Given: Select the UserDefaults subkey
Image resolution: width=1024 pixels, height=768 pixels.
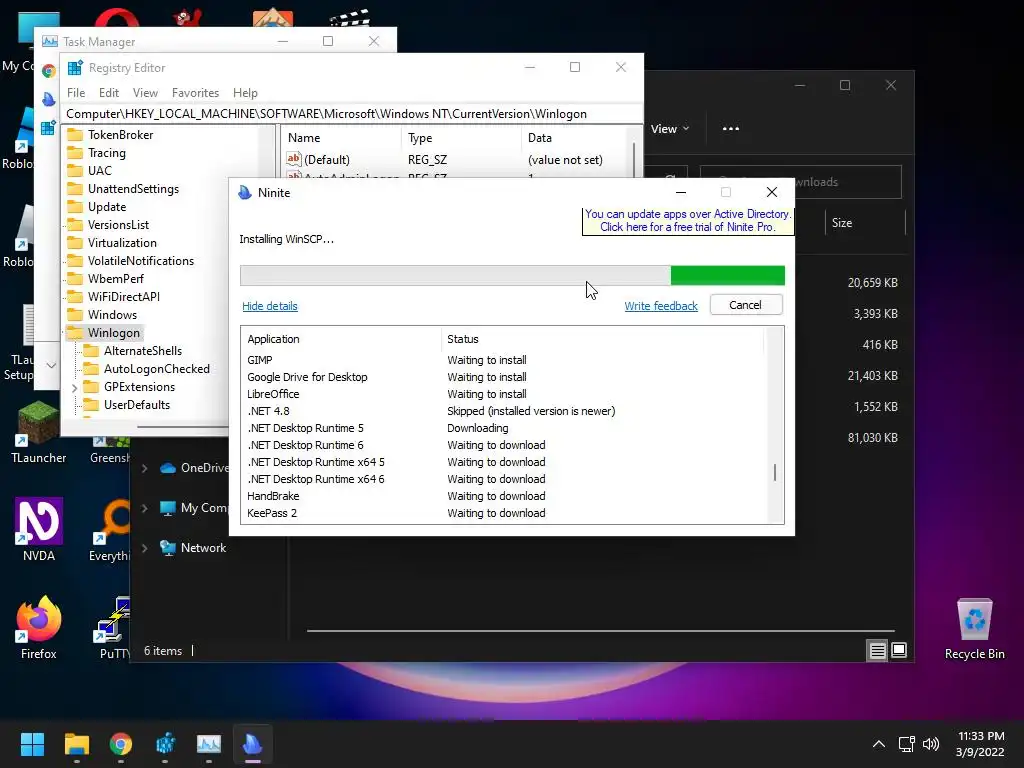Looking at the screenshot, I should [136, 405].
